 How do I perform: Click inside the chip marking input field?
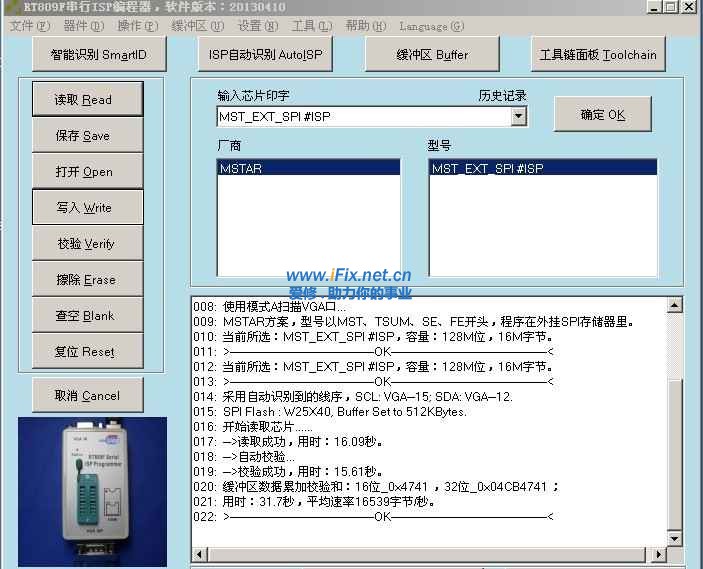pyautogui.click(x=360, y=117)
